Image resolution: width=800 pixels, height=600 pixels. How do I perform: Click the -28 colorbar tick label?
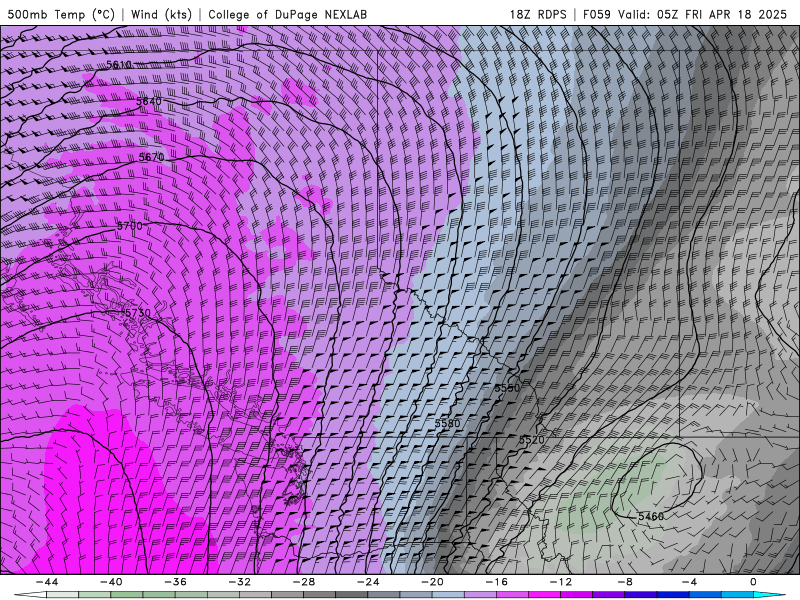(304, 582)
